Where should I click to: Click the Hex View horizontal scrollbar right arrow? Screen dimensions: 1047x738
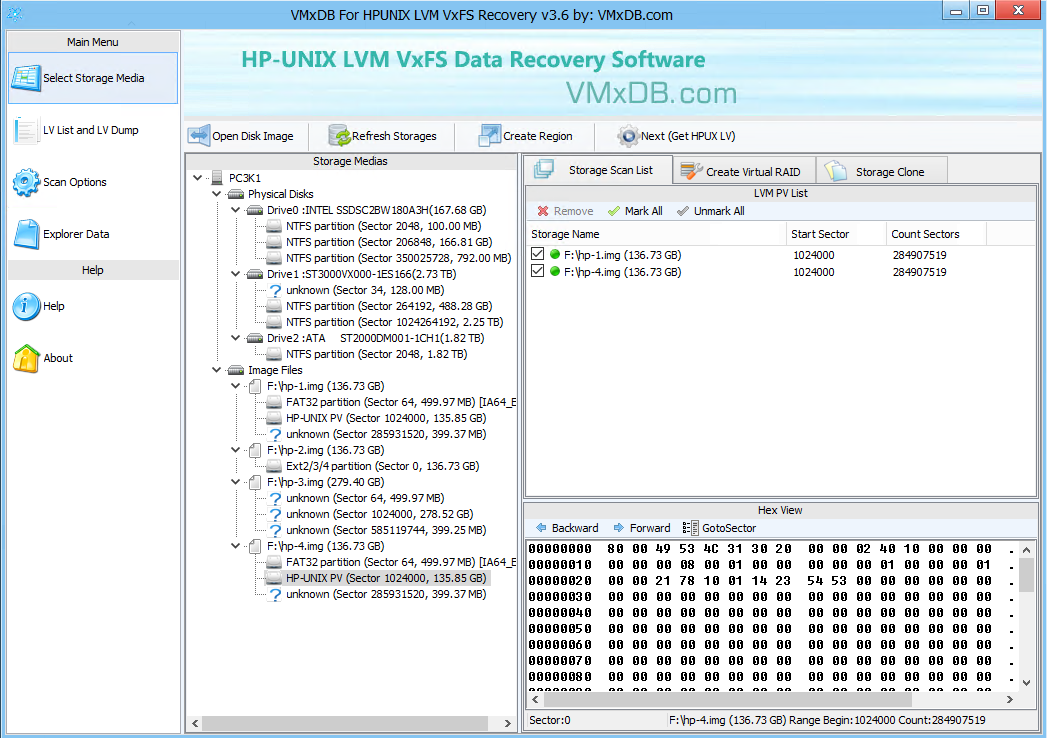pyautogui.click(x=1010, y=699)
